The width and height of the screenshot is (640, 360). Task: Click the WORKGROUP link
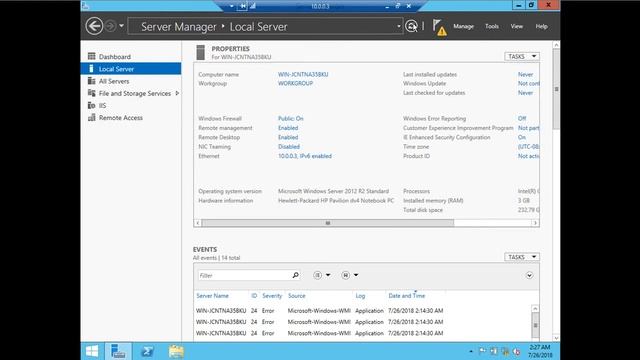296,83
